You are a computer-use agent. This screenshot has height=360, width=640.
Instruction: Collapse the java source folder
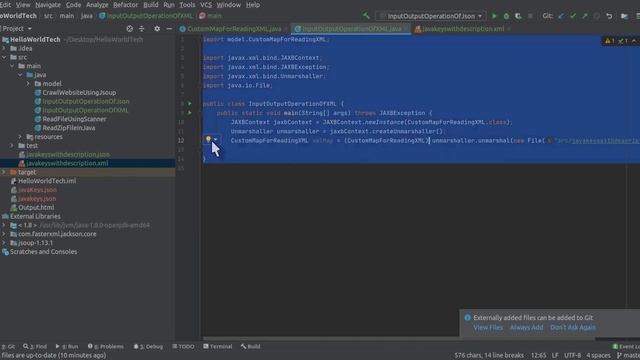click(20, 75)
